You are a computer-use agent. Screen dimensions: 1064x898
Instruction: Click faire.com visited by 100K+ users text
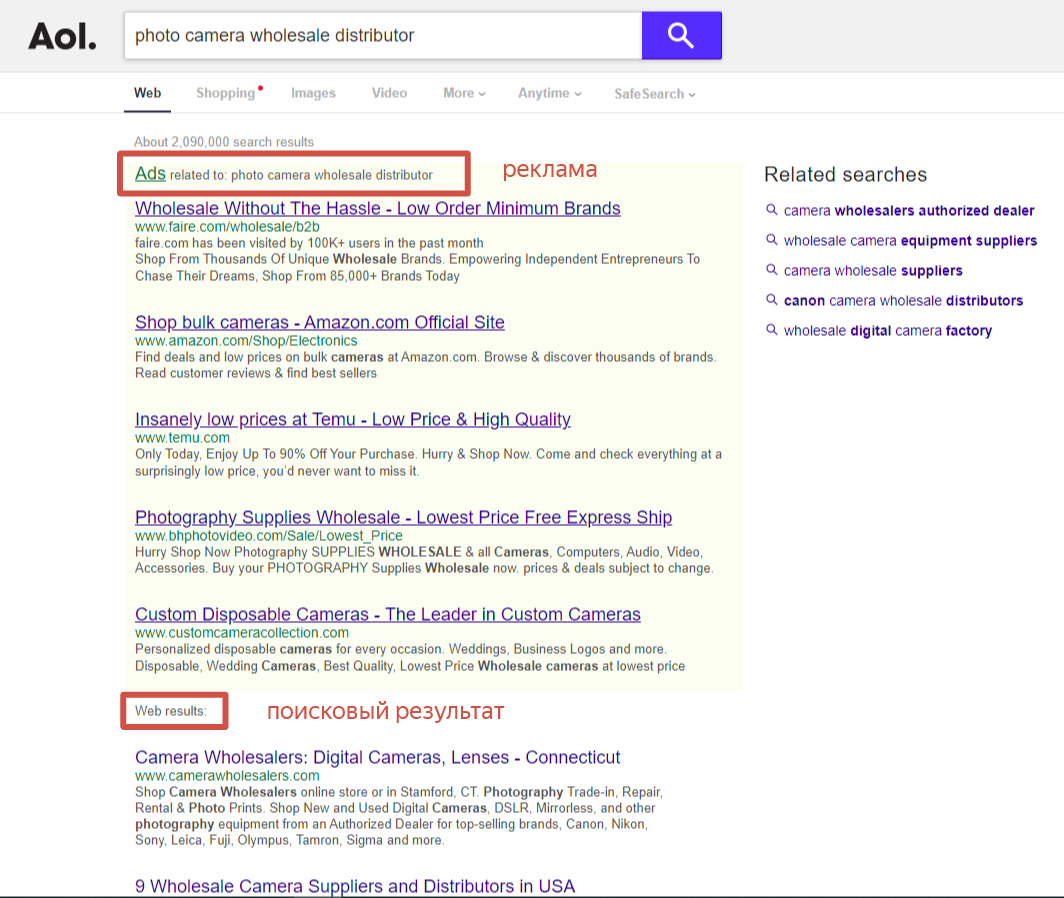pyautogui.click(x=309, y=243)
